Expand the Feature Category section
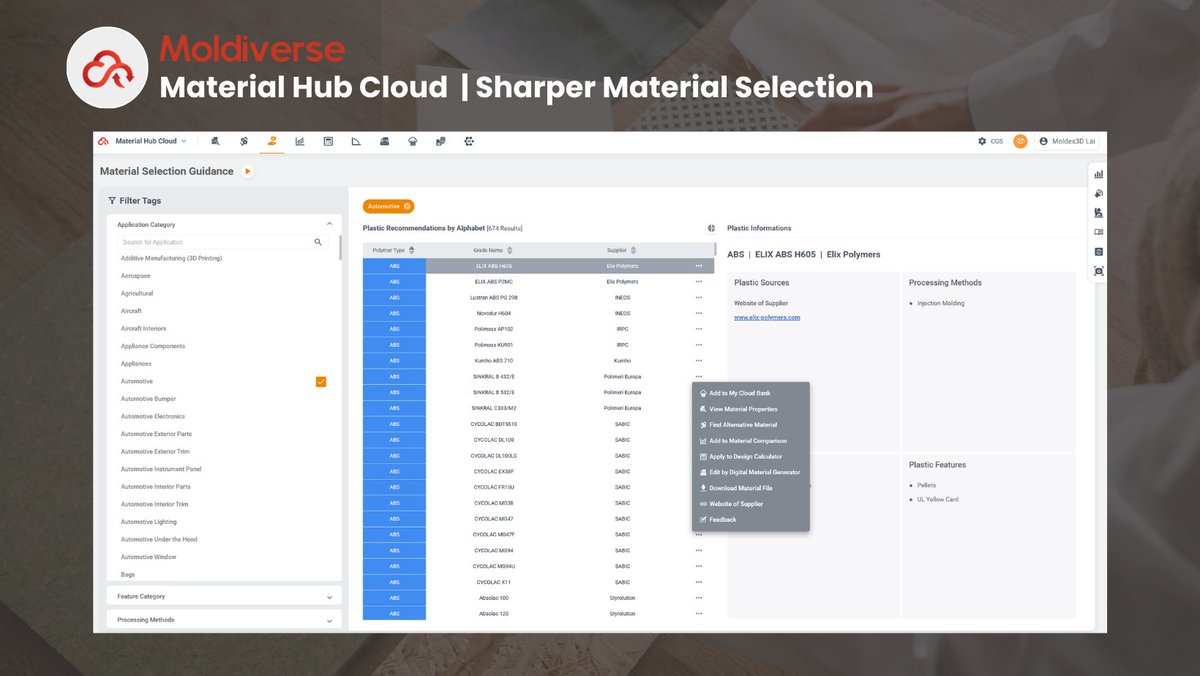The width and height of the screenshot is (1200, 676). click(224, 596)
